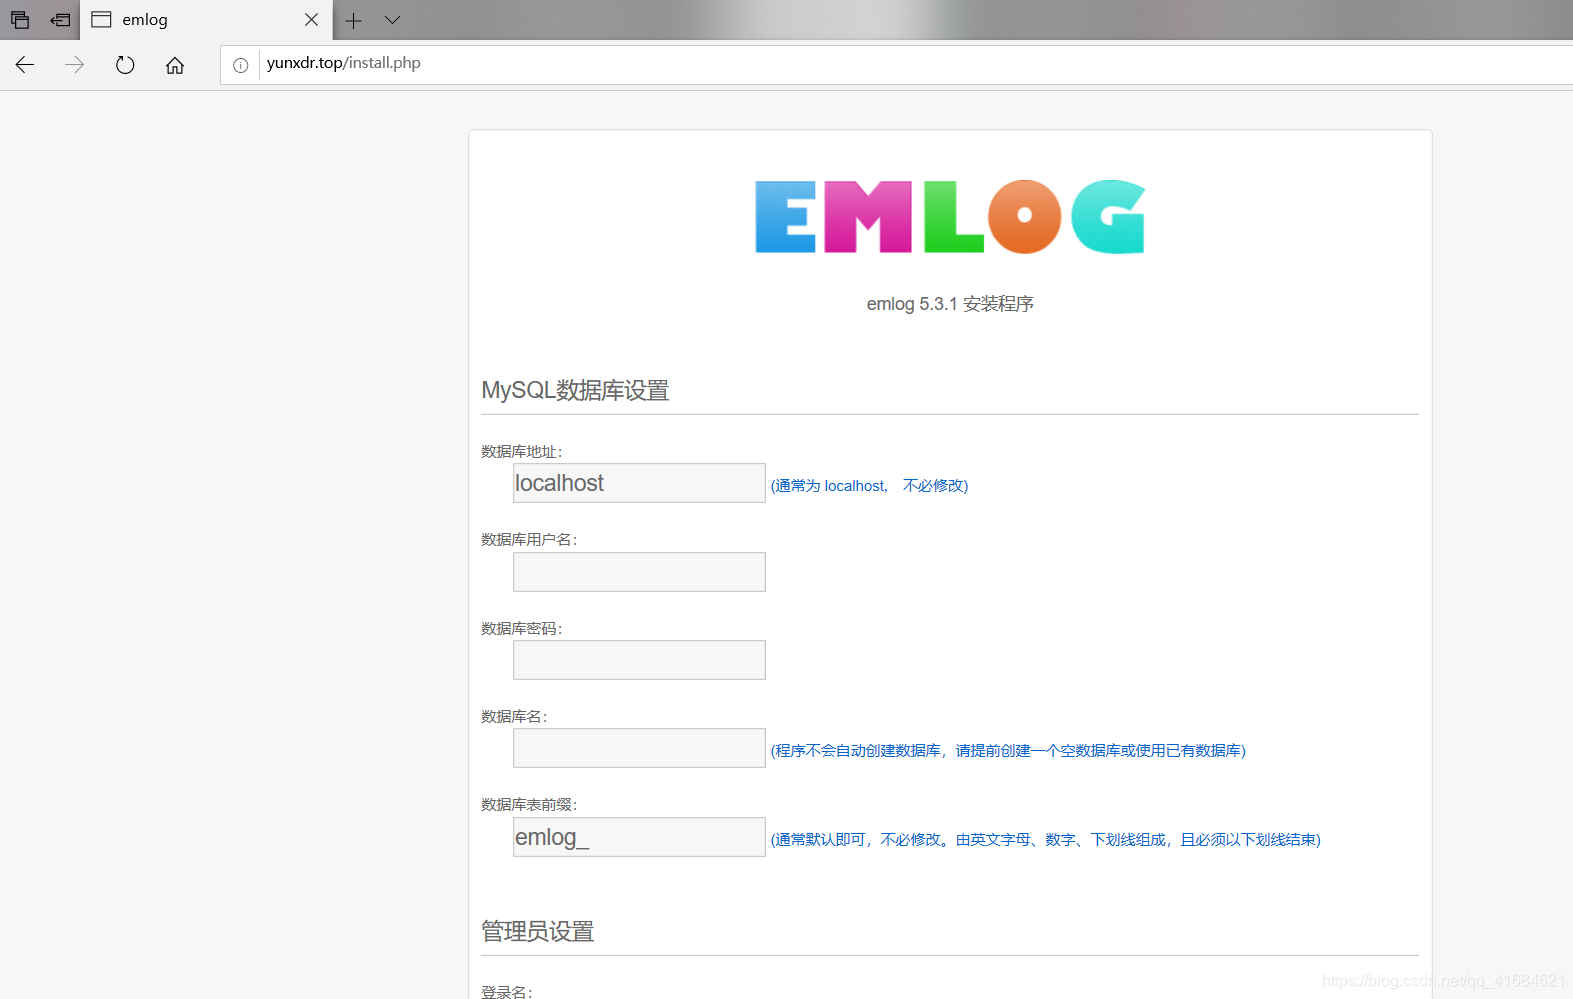Click the '通常为 localhost, 不必修改' hint
The width and height of the screenshot is (1573, 999).
[x=869, y=486]
